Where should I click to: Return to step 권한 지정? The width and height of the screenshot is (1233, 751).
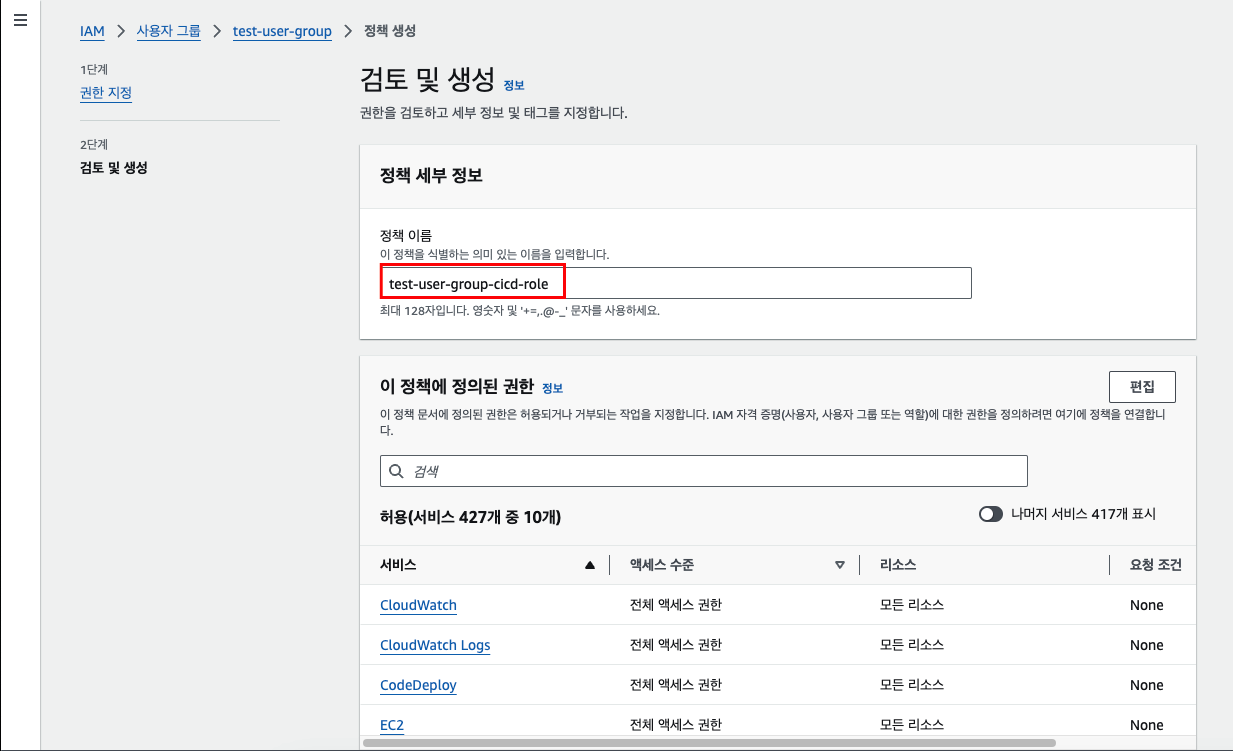click(x=106, y=93)
